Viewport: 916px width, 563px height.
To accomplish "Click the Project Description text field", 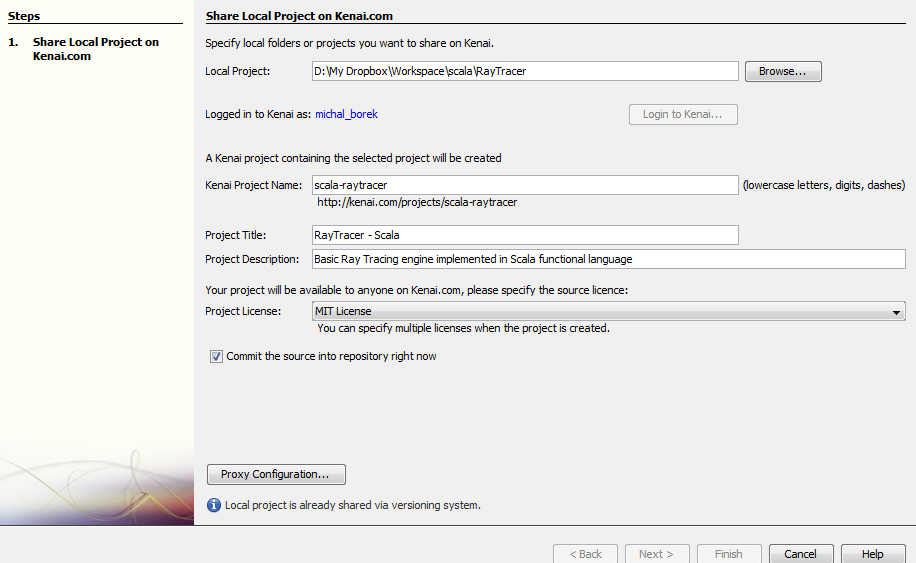I will pos(608,259).
